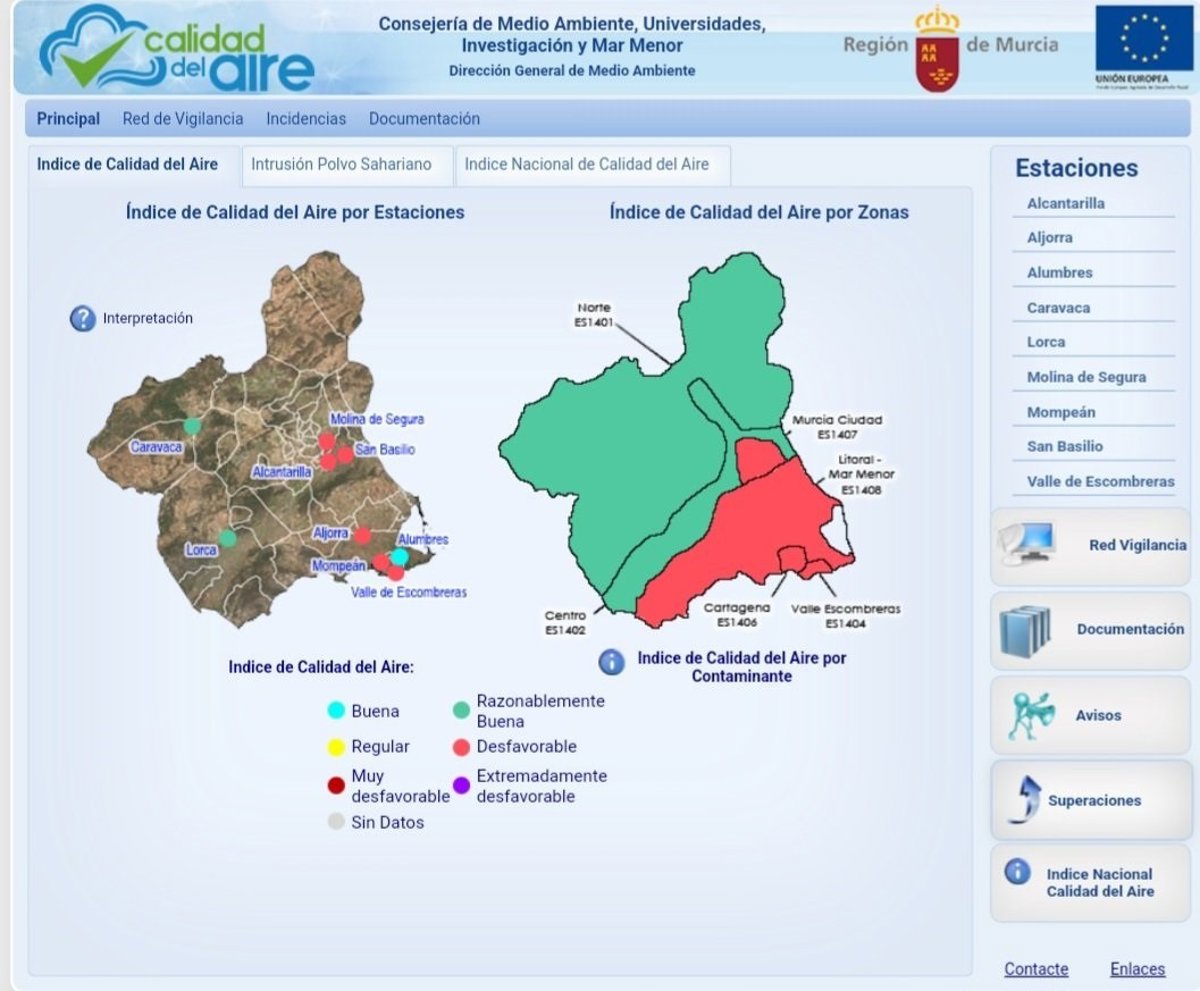The height and width of the screenshot is (991, 1200).
Task: Follow the Enlaces link at the bottom
Action: (x=1137, y=969)
